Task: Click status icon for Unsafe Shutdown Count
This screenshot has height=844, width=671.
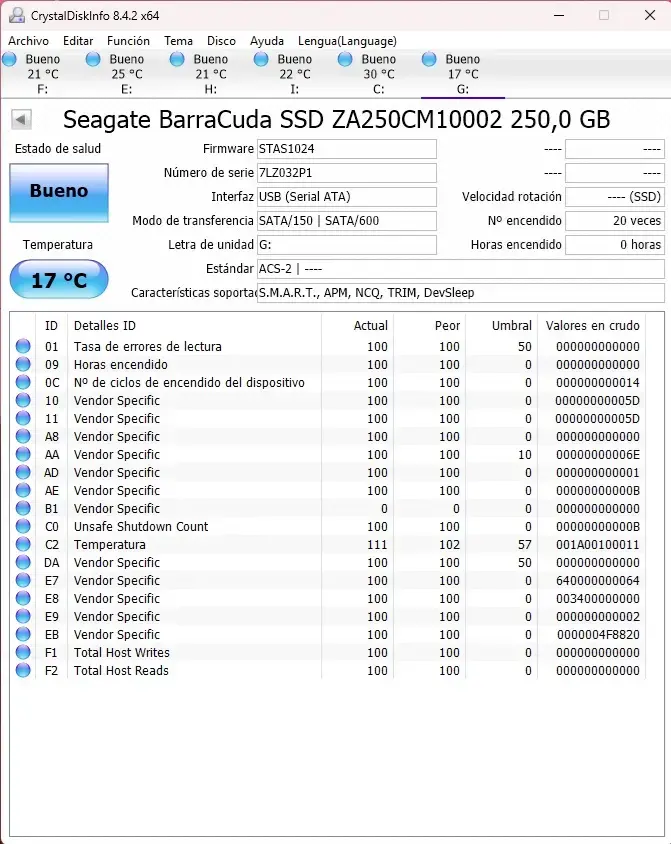Action: [x=23, y=526]
